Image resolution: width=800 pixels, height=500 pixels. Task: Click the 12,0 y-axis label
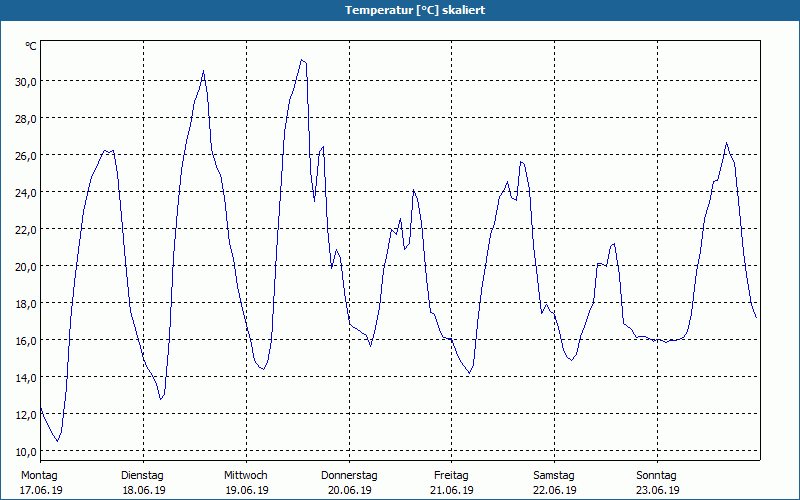click(x=26, y=414)
